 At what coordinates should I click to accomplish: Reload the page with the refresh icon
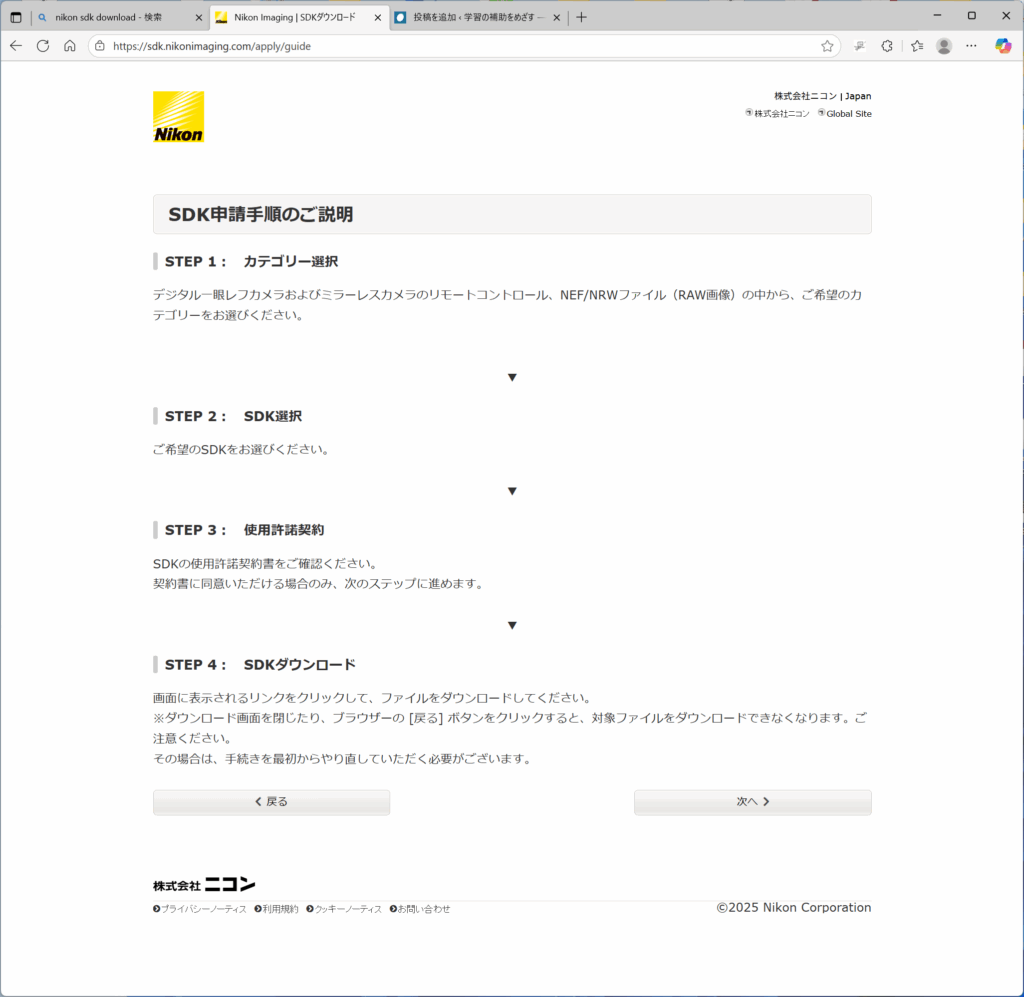[x=43, y=46]
